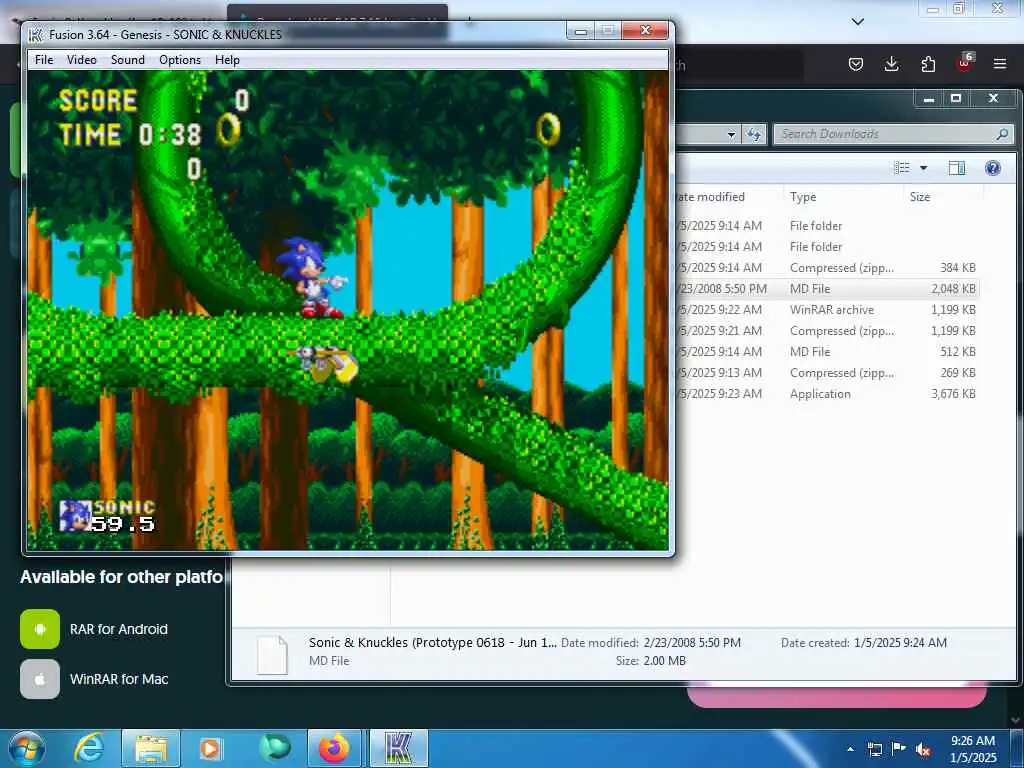Click the magnifier icon in Search Downloads
Image resolution: width=1024 pixels, height=768 pixels.
[1002, 134]
